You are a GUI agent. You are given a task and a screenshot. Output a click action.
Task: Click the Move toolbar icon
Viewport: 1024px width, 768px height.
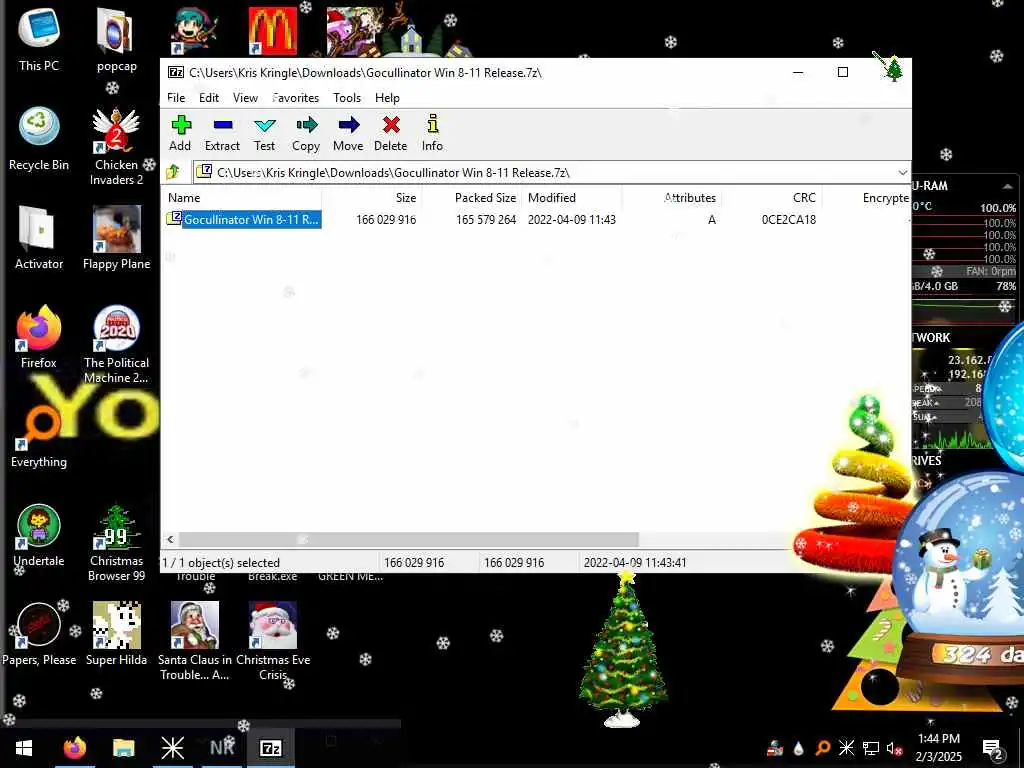pyautogui.click(x=348, y=133)
